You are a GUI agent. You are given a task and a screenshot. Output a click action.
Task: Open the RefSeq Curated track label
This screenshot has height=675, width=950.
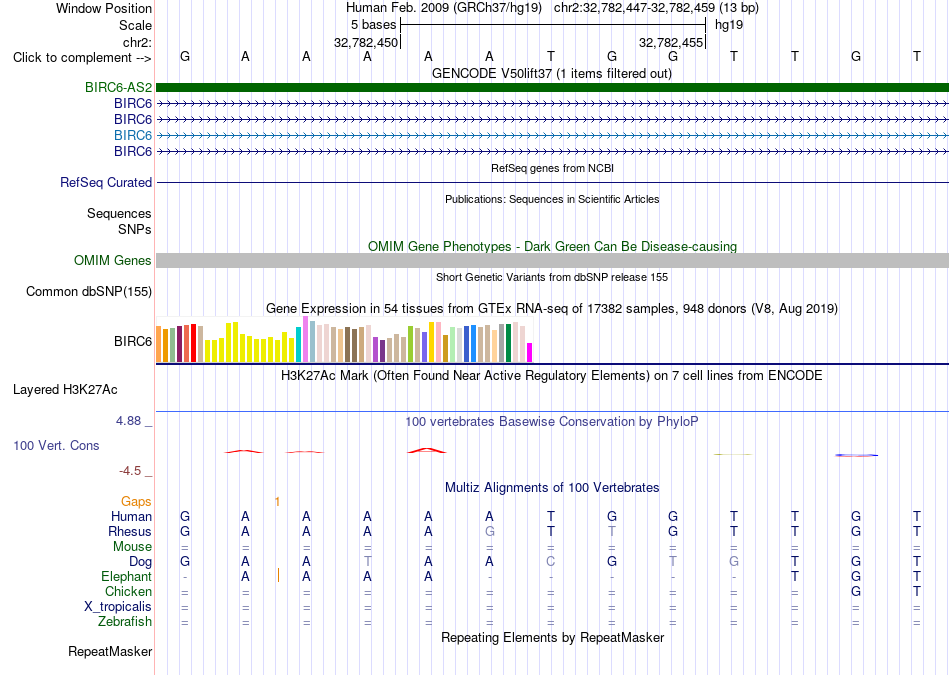[x=106, y=182]
